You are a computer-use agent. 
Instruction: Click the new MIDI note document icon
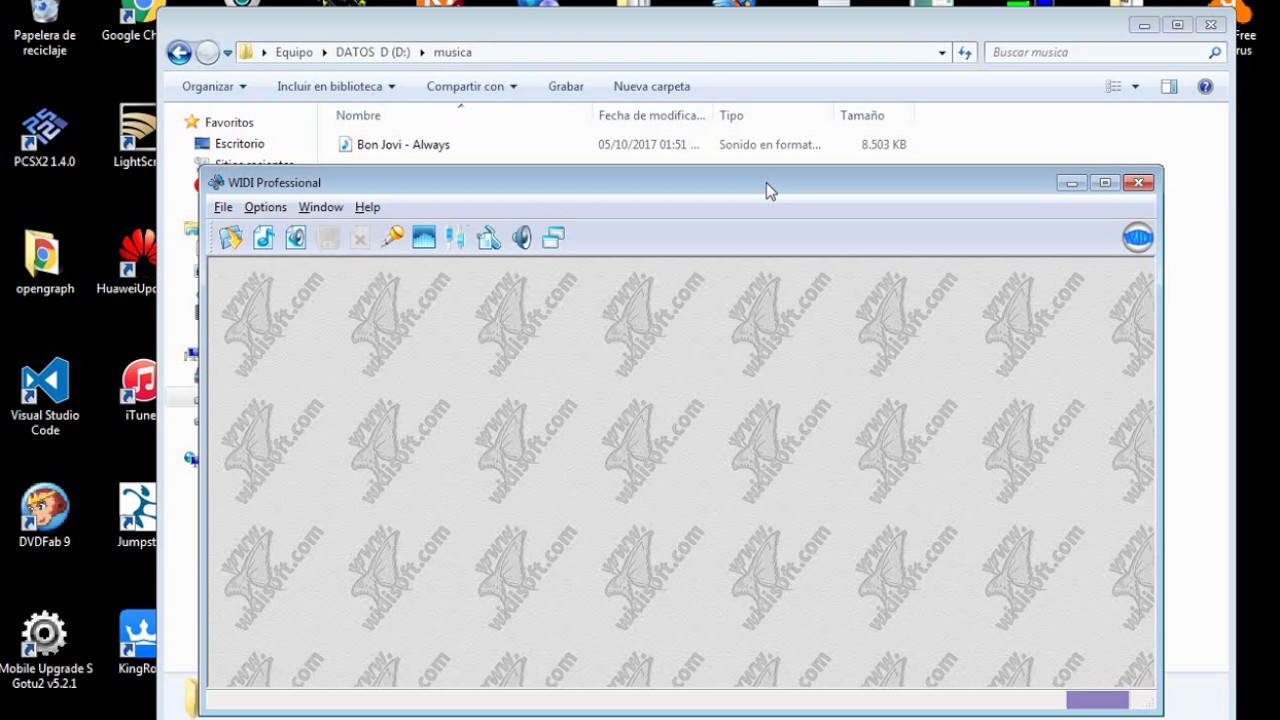tap(264, 238)
